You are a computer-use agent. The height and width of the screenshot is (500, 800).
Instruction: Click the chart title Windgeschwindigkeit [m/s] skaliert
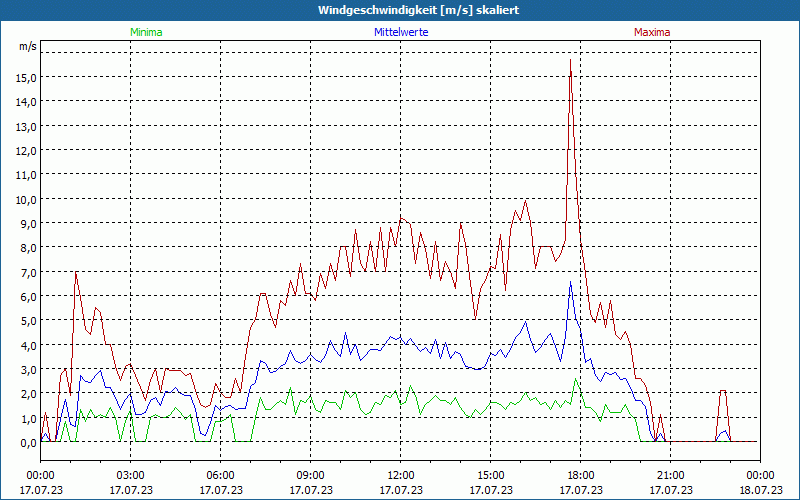[x=418, y=10]
